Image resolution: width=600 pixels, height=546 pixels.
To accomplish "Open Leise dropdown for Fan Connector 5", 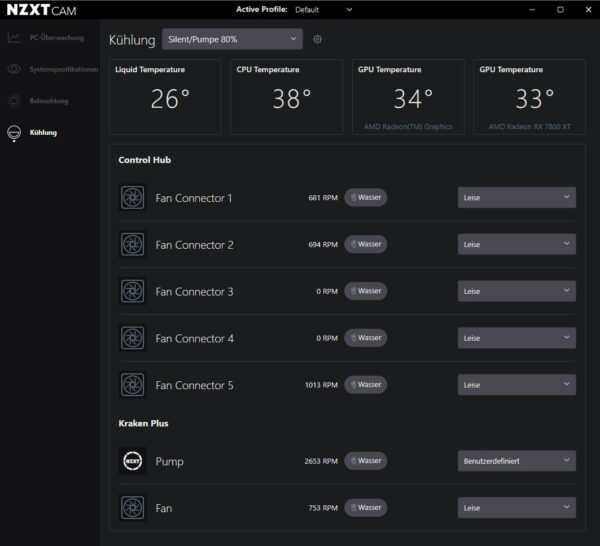I will (x=517, y=385).
